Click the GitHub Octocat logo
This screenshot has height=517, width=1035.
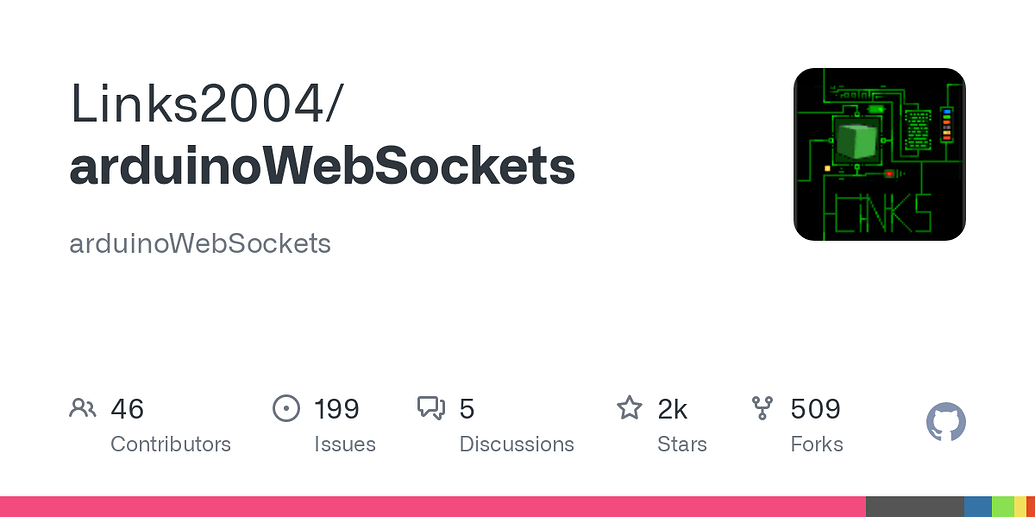tap(946, 423)
